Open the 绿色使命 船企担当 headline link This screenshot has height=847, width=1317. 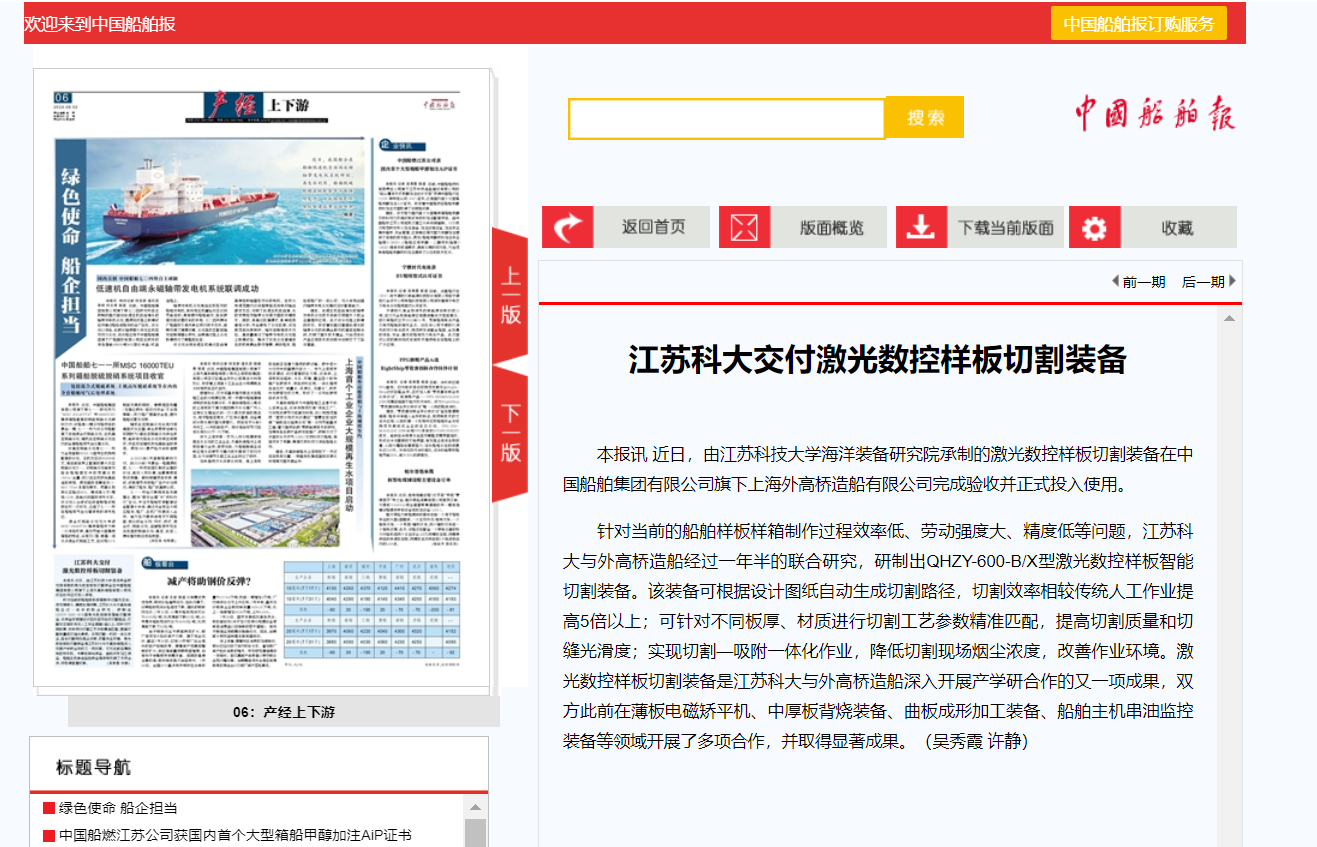click(x=118, y=808)
